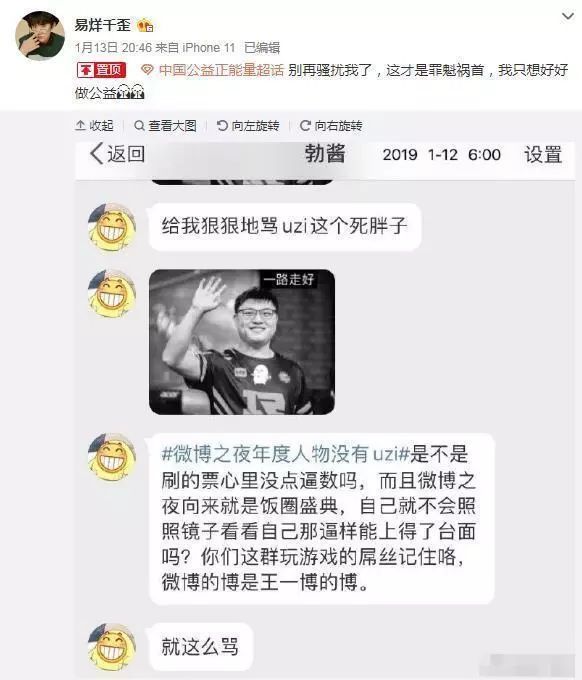Tap the #微博之夜年度人物没有uzi# hashtag

coord(286,454)
